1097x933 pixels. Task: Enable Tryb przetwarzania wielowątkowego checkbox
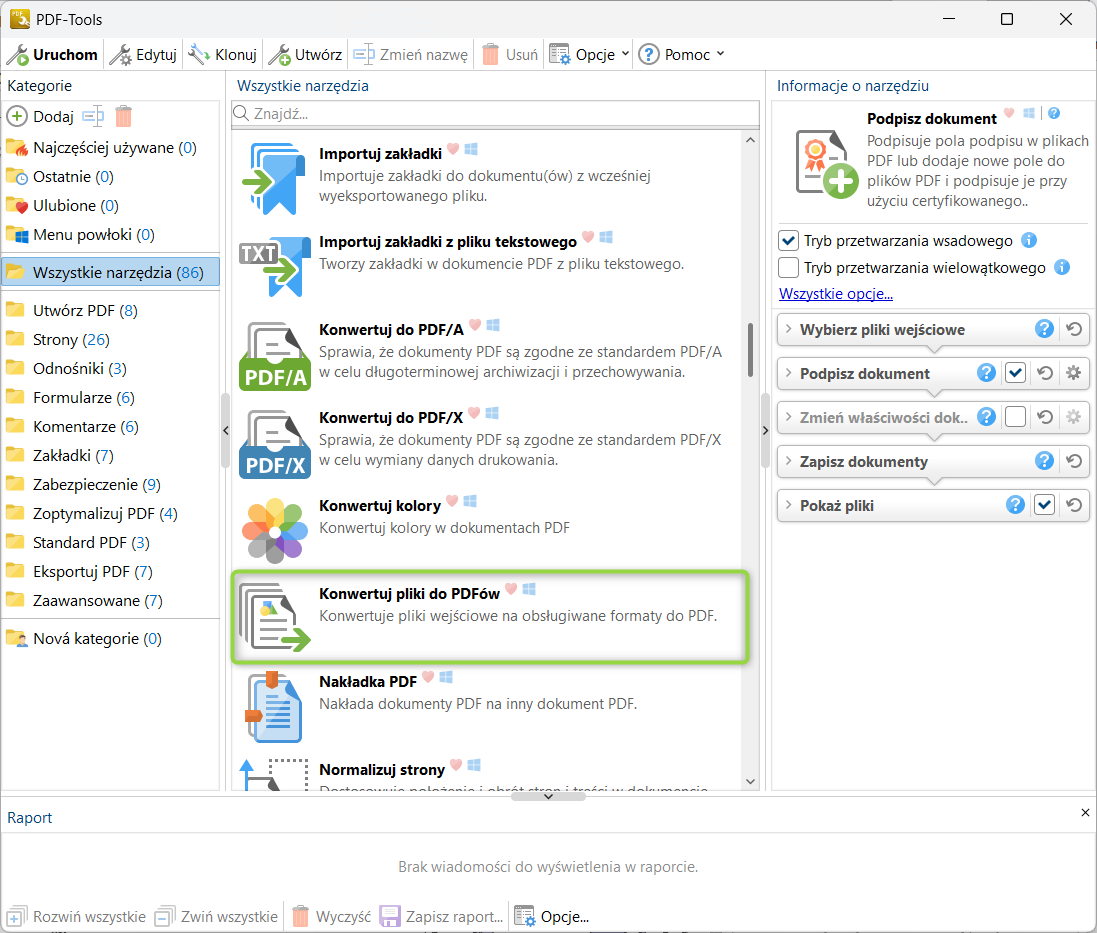(x=788, y=268)
